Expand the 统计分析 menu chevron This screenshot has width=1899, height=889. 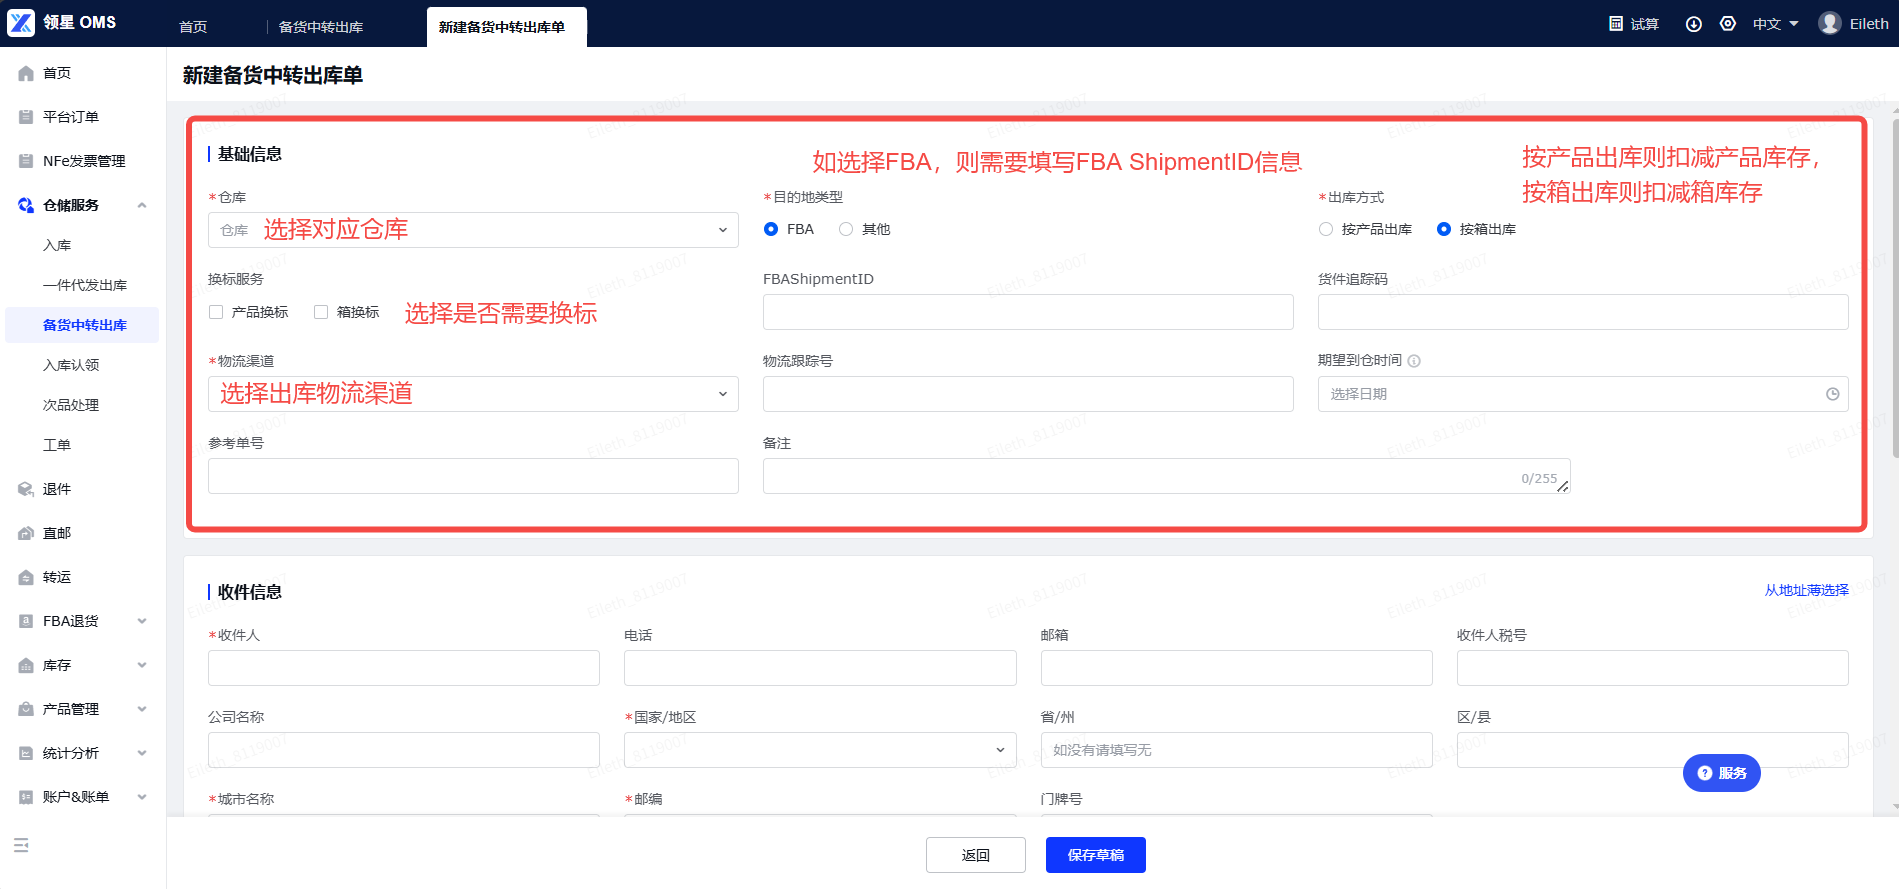(142, 753)
